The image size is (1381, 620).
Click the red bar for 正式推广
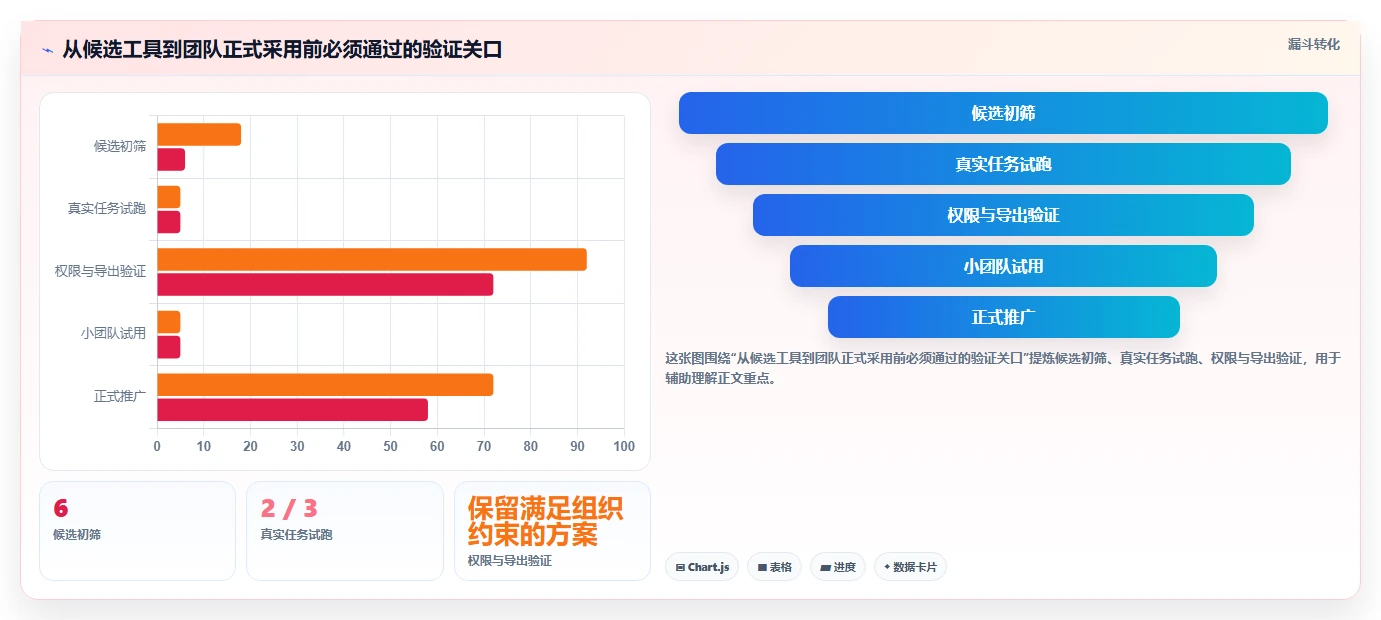coord(292,409)
